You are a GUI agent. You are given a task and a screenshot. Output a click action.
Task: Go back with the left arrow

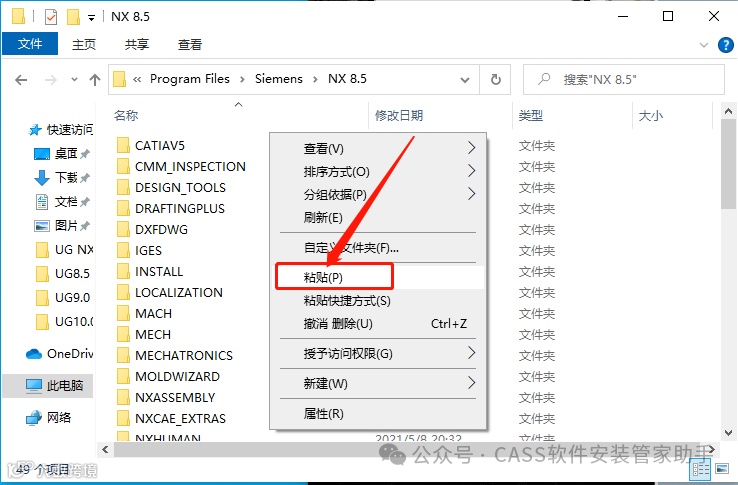click(x=21, y=80)
